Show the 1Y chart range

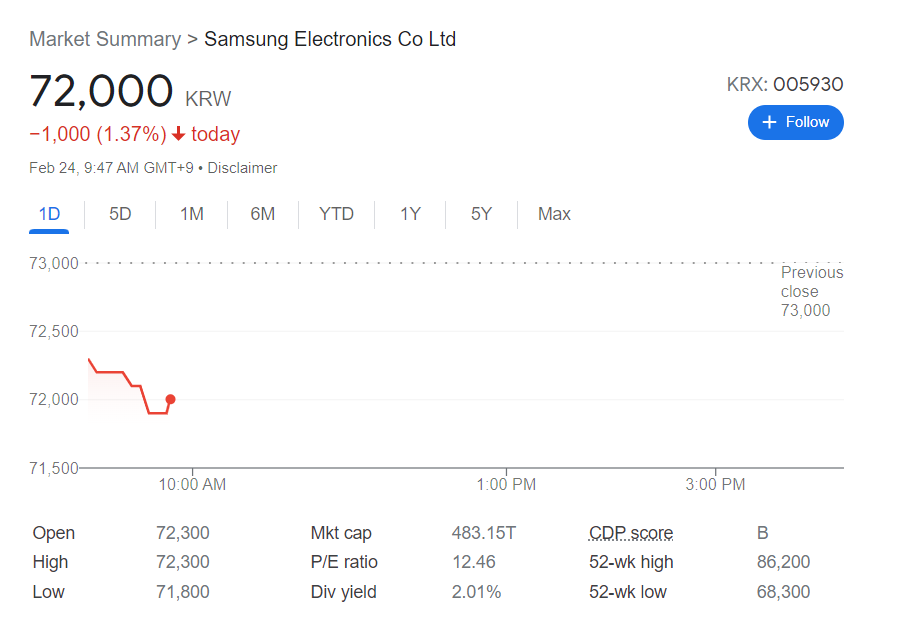coord(410,214)
